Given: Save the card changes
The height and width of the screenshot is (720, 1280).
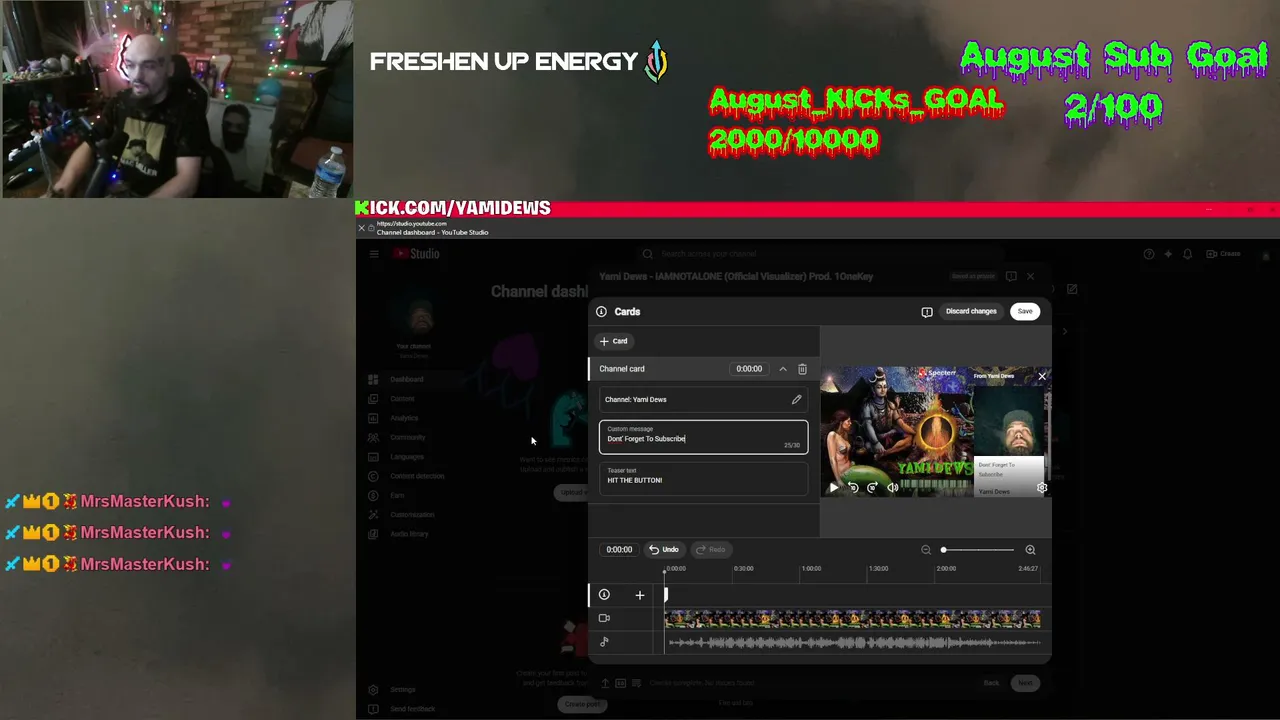Looking at the screenshot, I should [x=1025, y=312].
